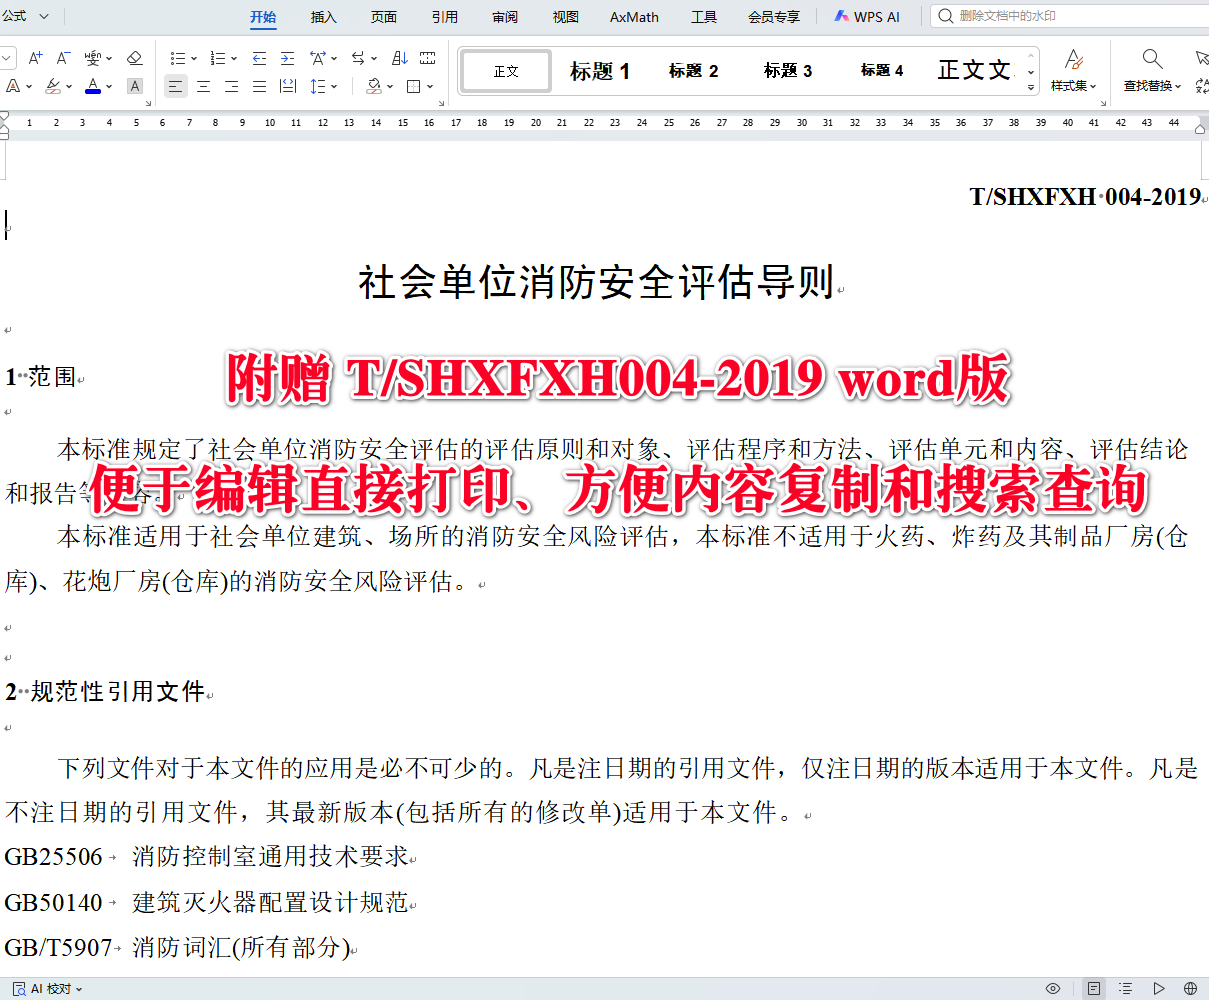Enable eye-protection mode in the status bar

point(1053,987)
